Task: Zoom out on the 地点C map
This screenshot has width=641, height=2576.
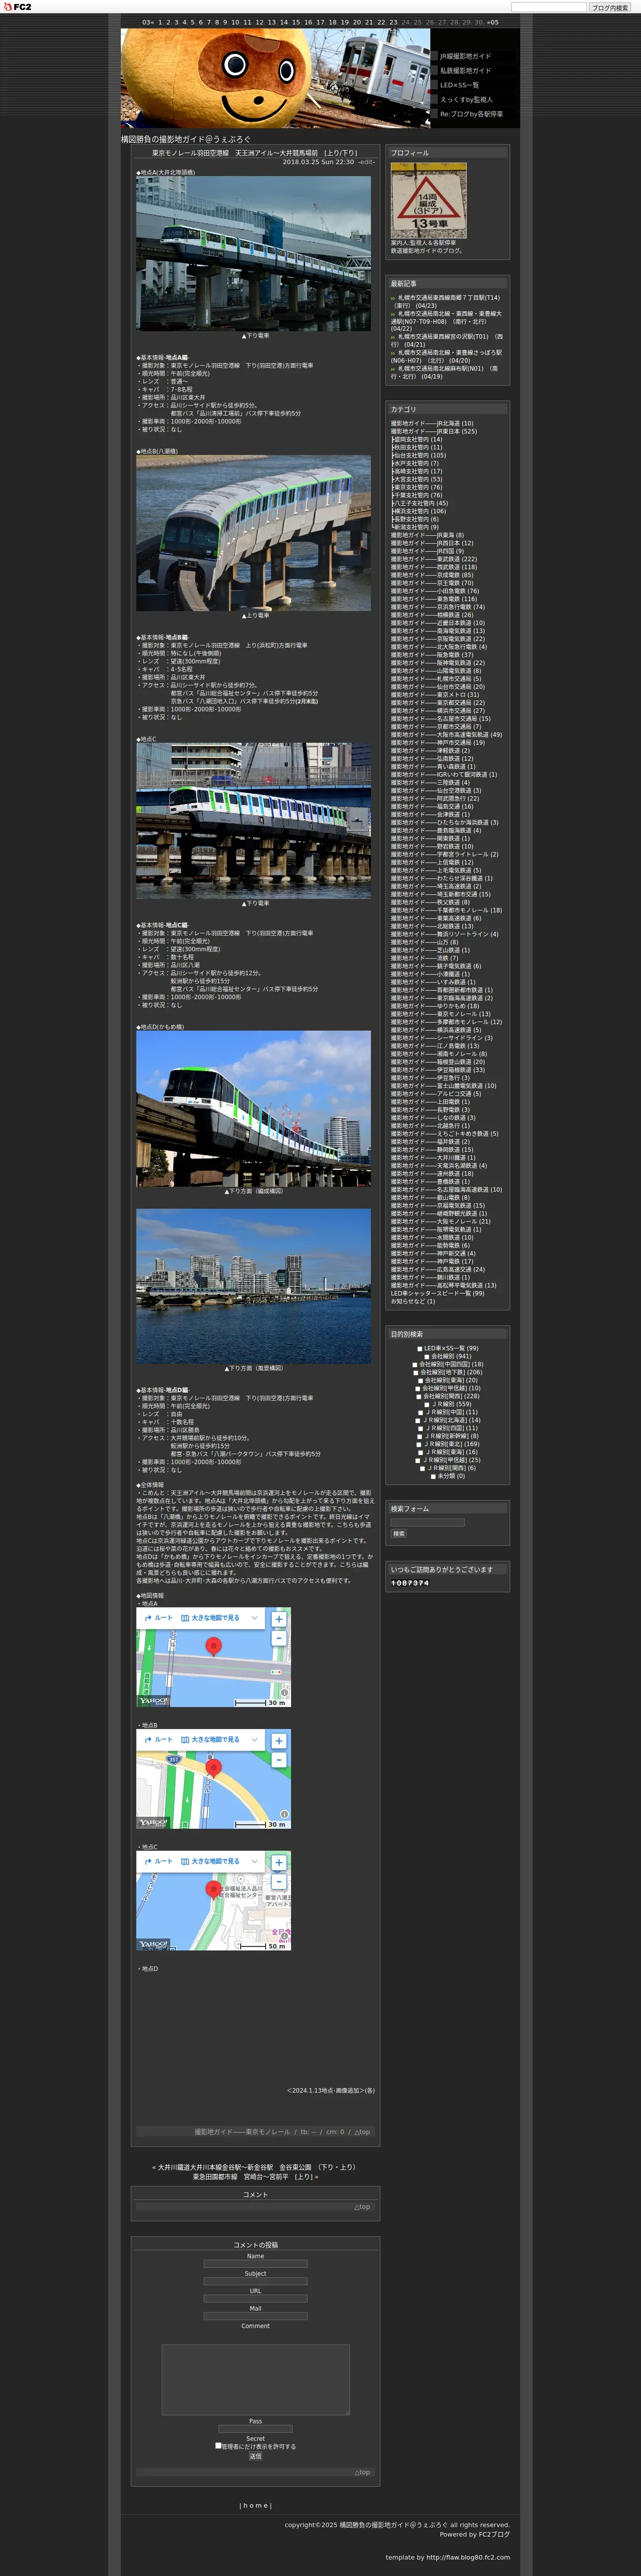Action: [278, 1882]
